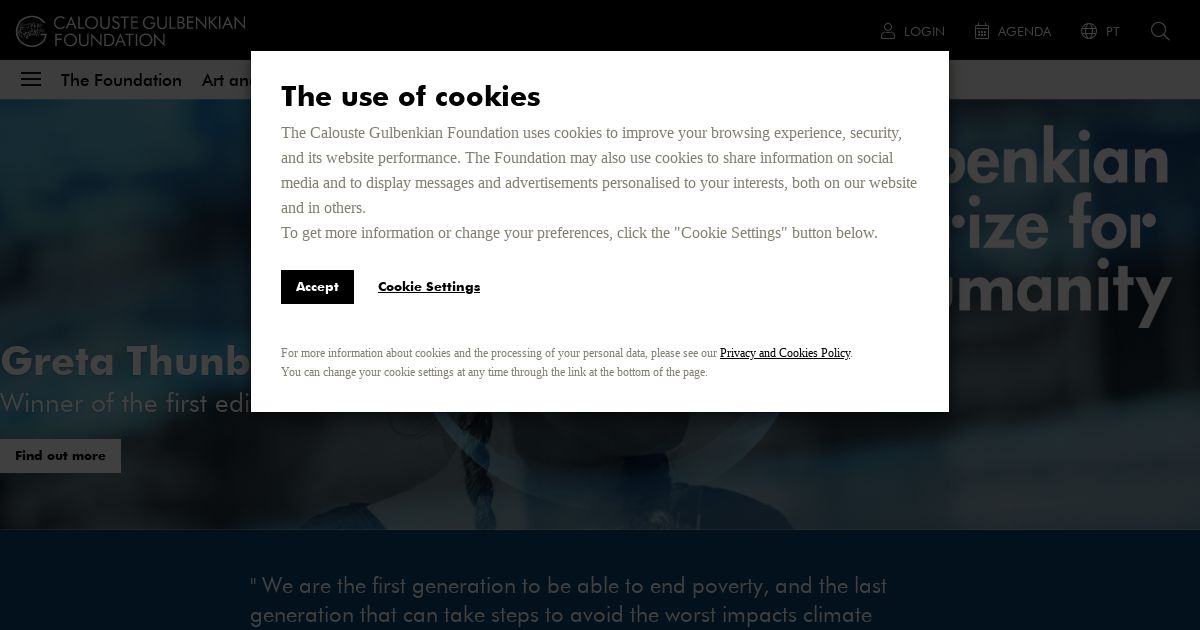The width and height of the screenshot is (1200, 630).
Task: Switch language to PT
Action: pyautogui.click(x=1113, y=32)
